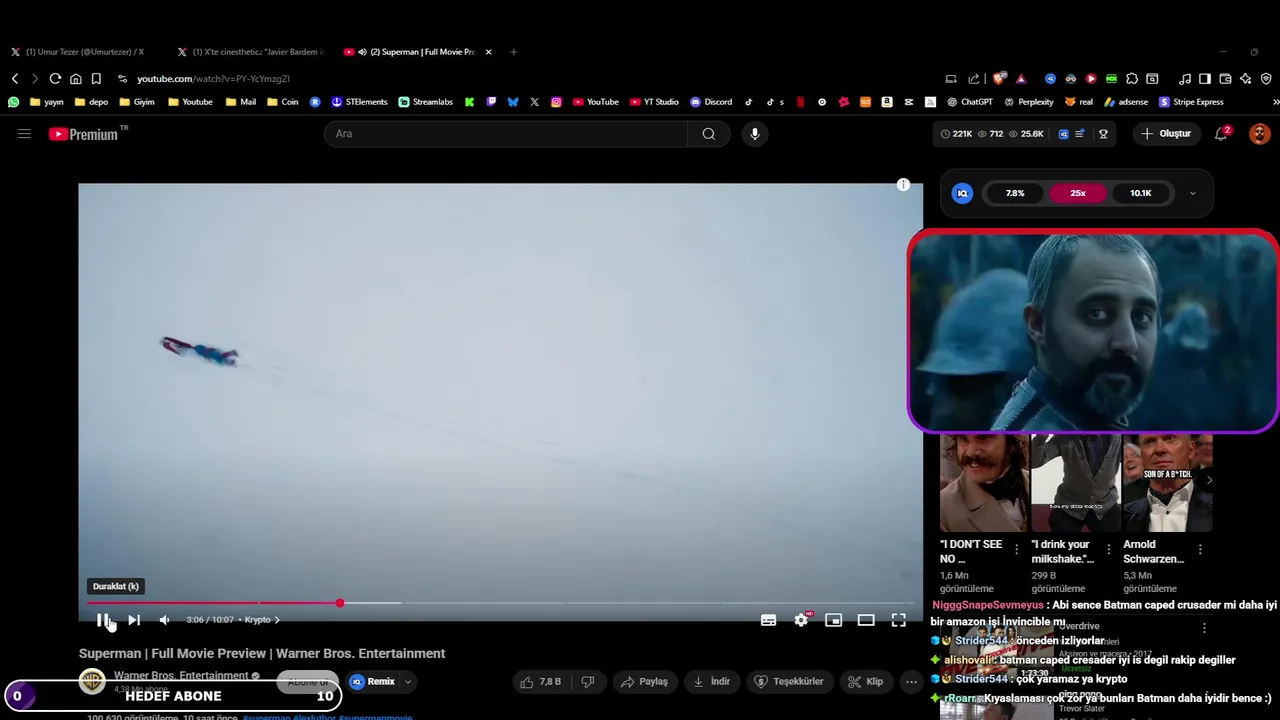The width and height of the screenshot is (1280, 720).
Task: Reload the current page
Action: pyautogui.click(x=55, y=79)
